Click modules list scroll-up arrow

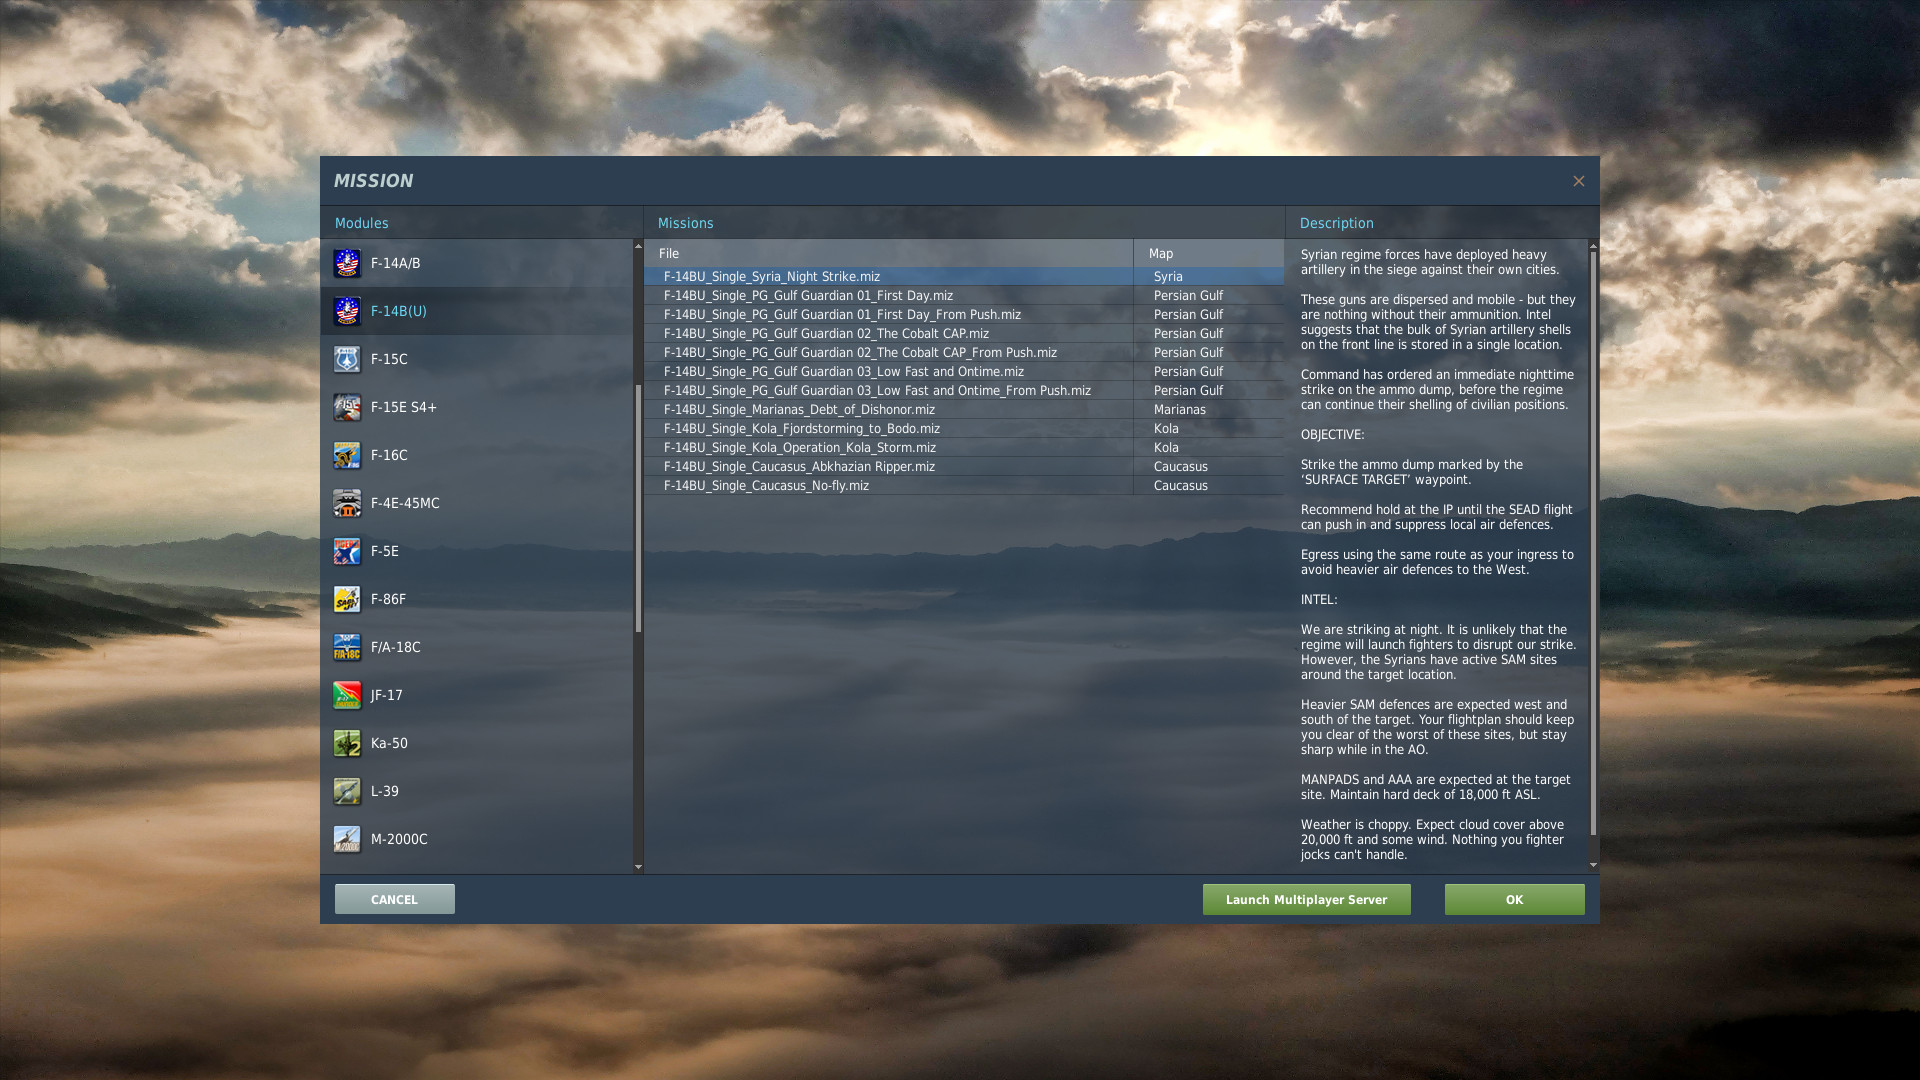638,246
